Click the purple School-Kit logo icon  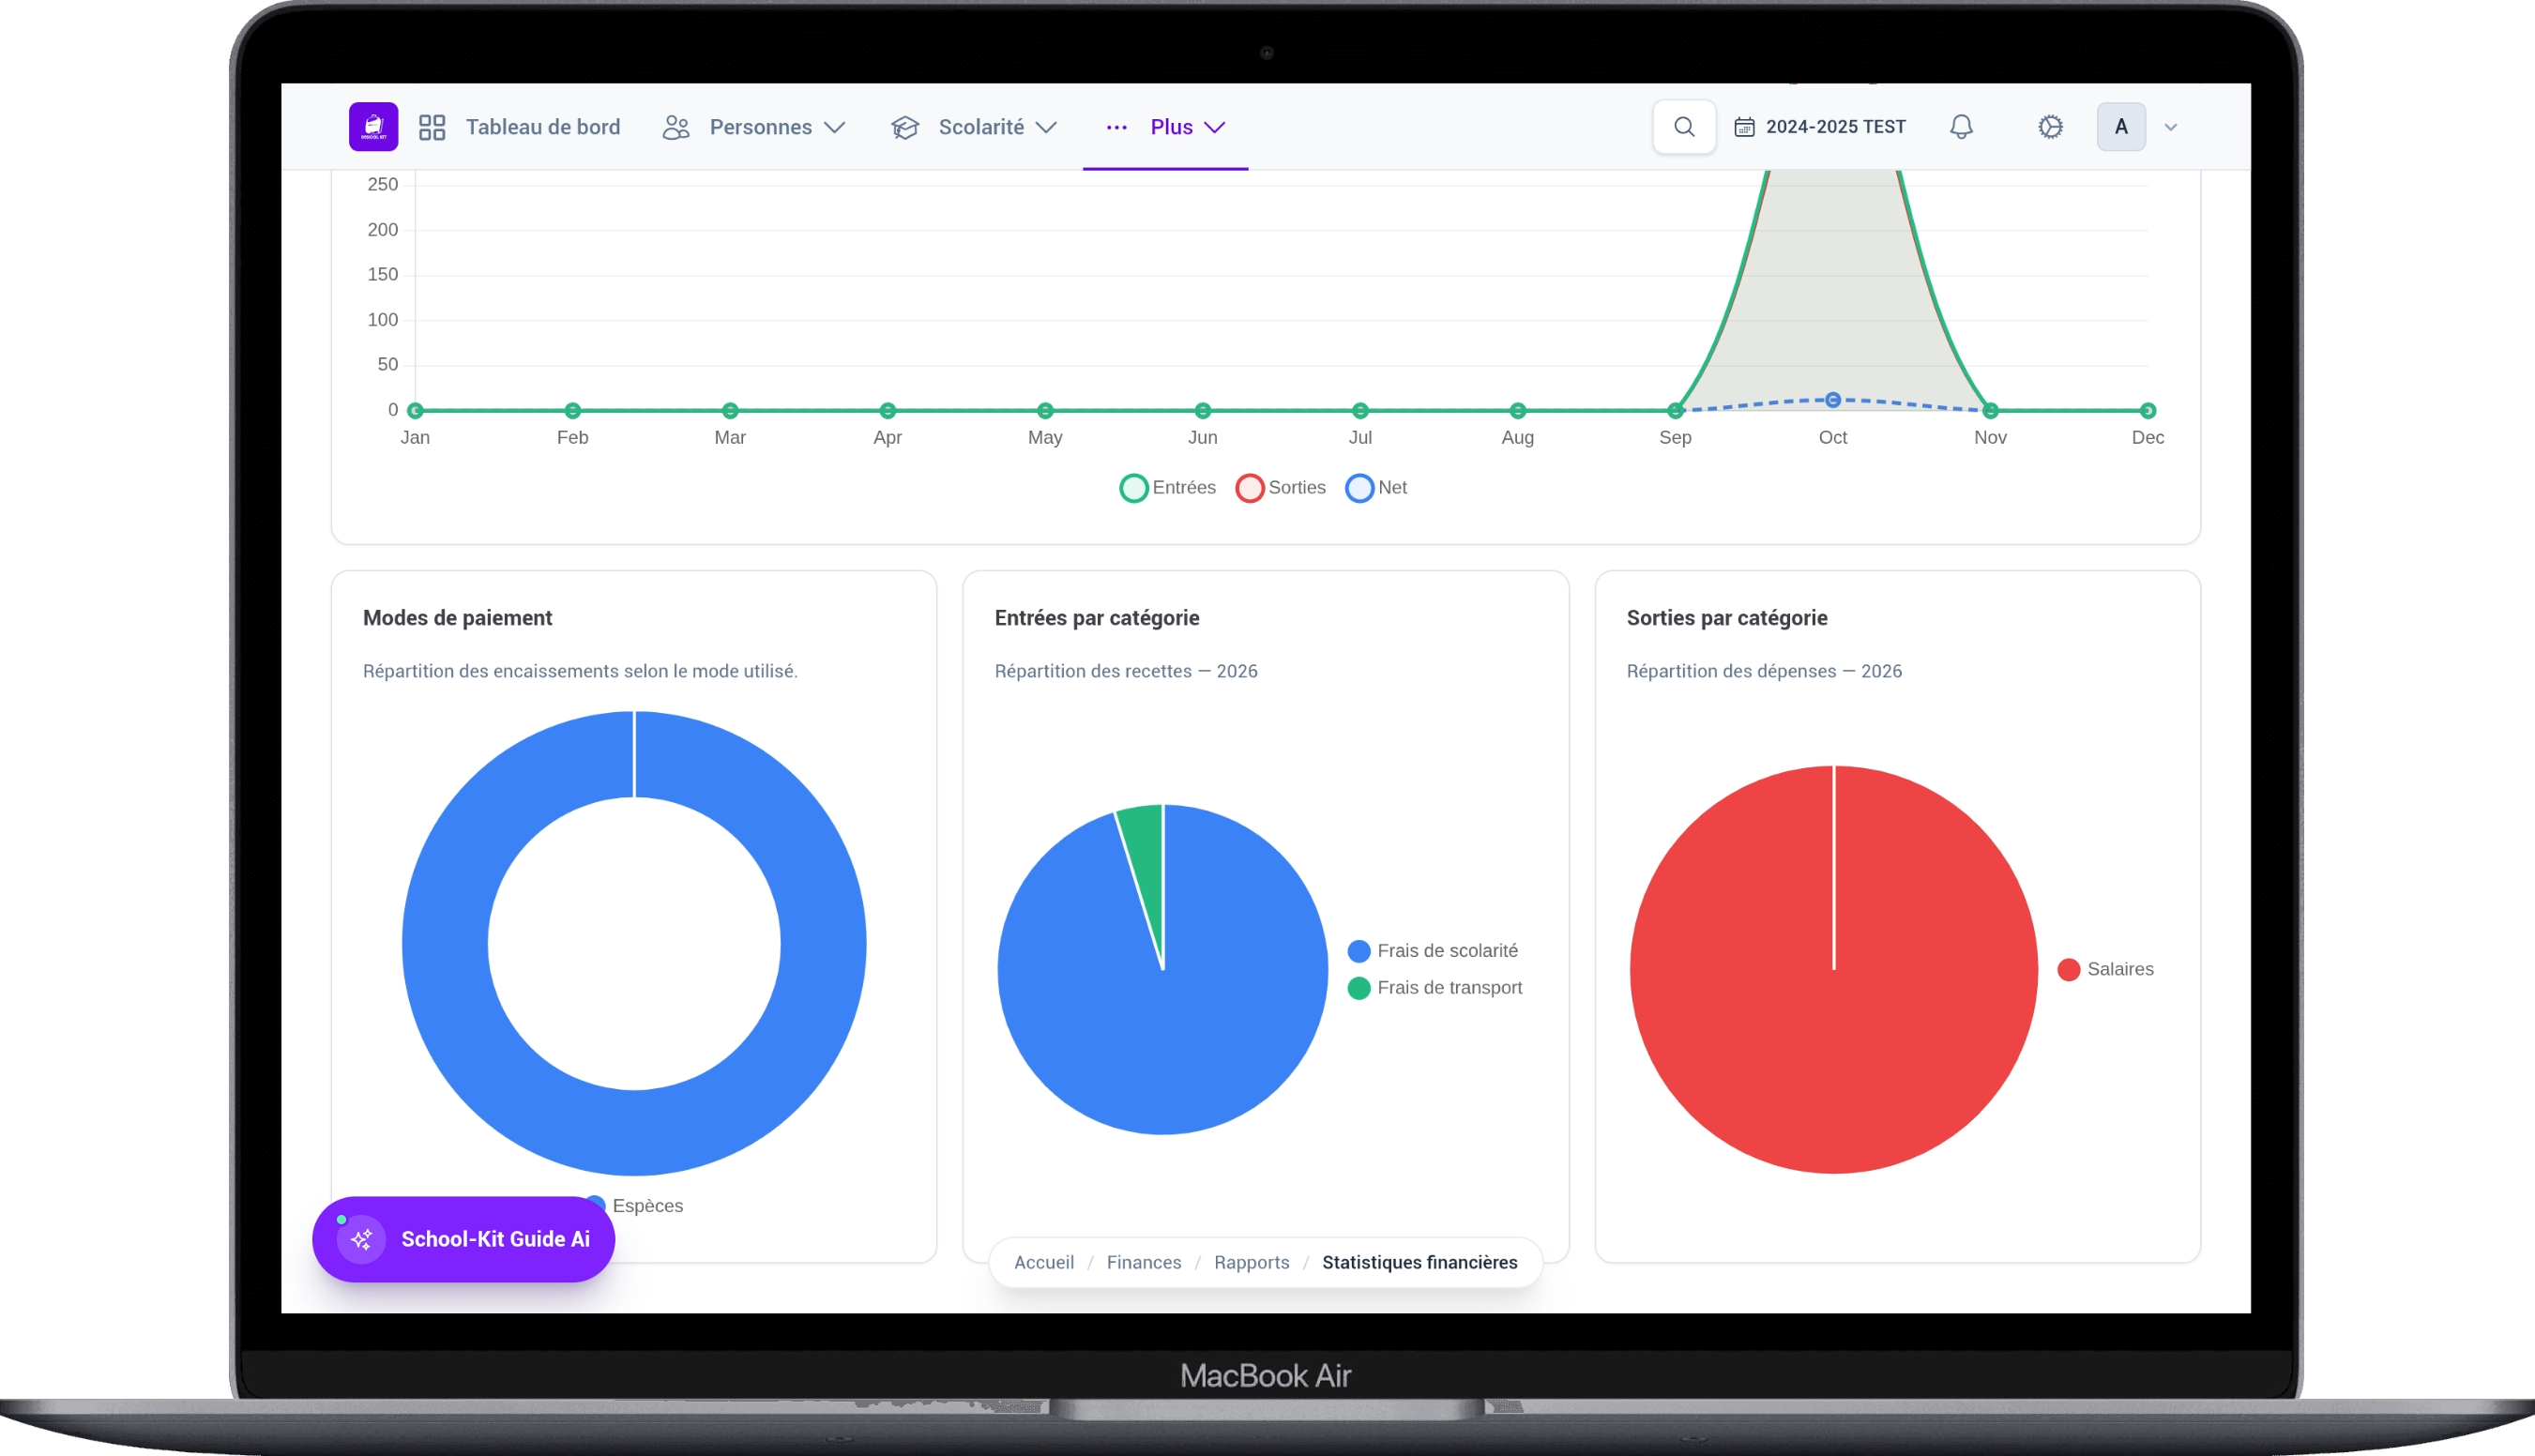pyautogui.click(x=373, y=127)
